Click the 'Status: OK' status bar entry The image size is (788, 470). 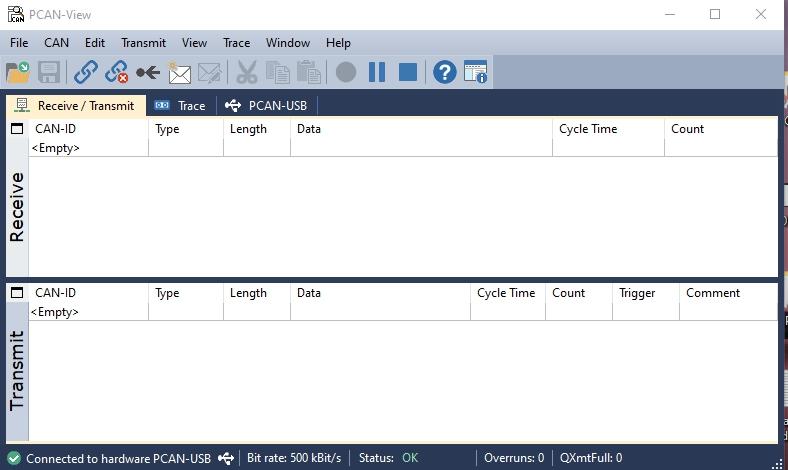pyautogui.click(x=388, y=458)
